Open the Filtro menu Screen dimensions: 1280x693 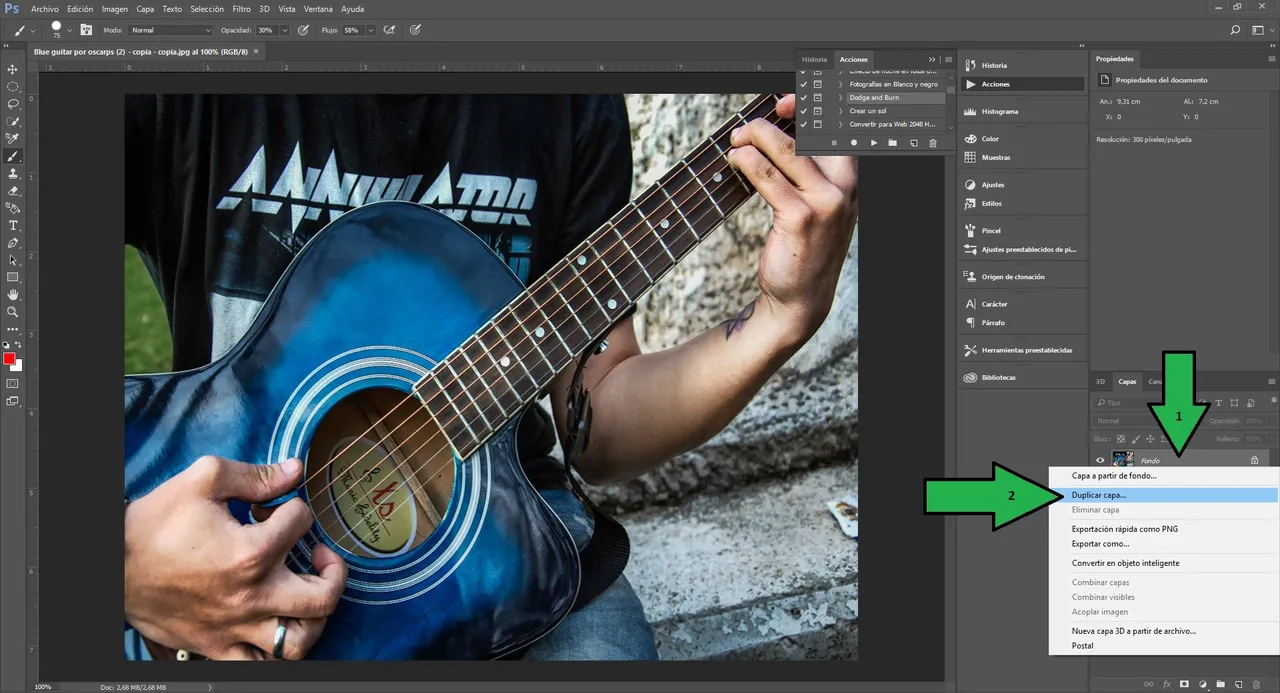pyautogui.click(x=241, y=9)
